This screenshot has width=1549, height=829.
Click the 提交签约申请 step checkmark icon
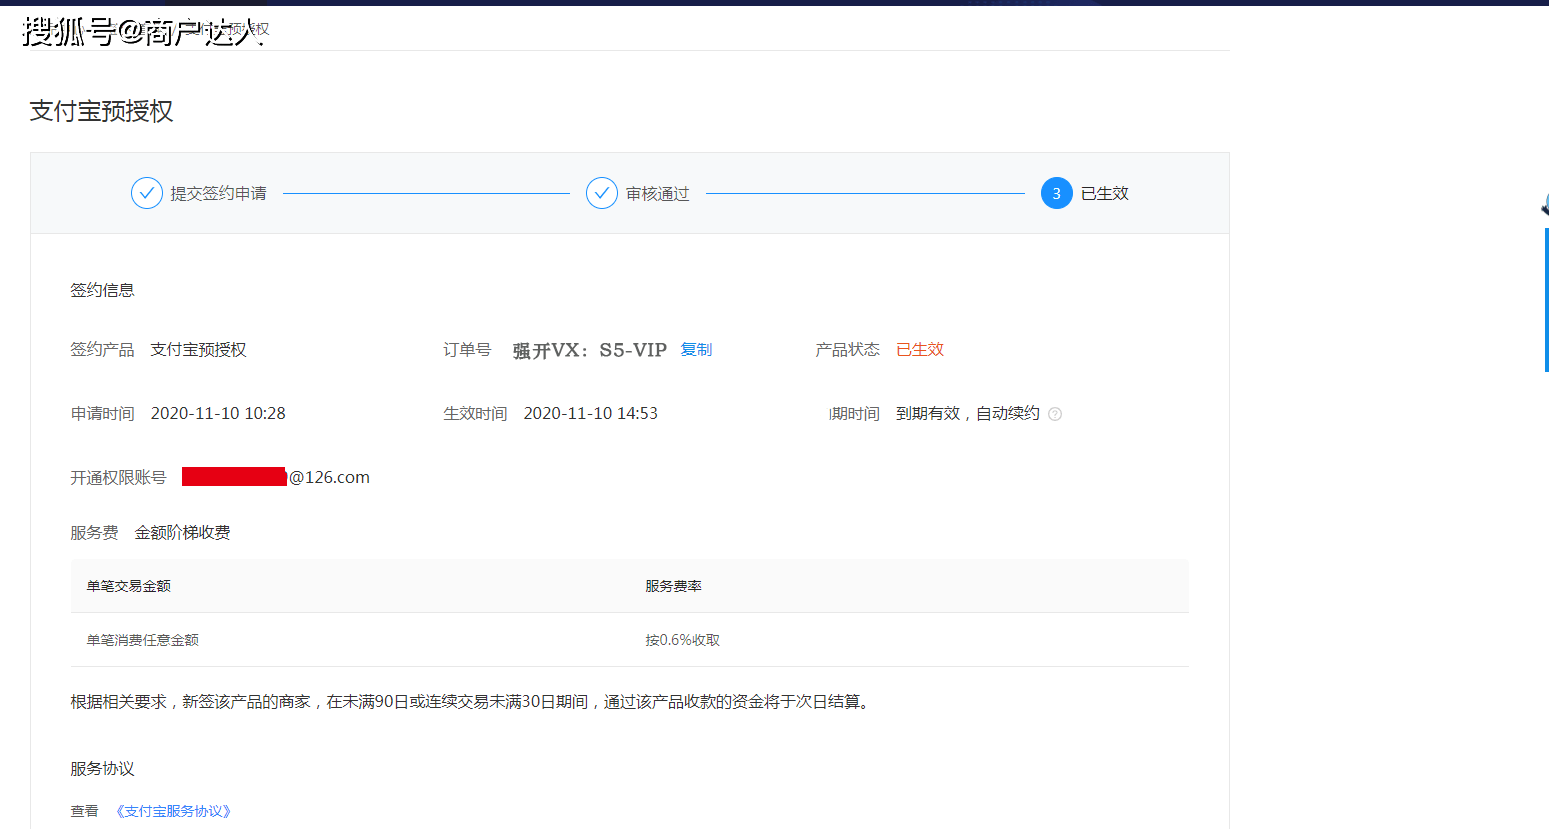(x=147, y=193)
